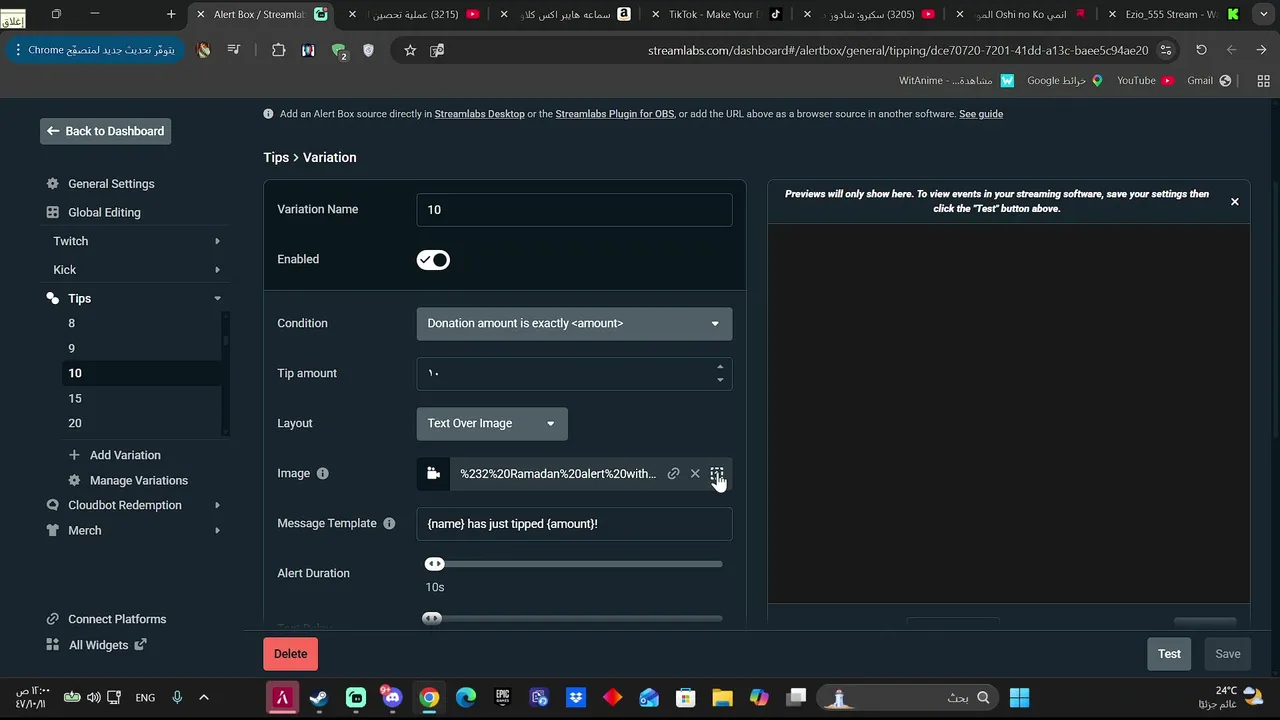This screenshot has height=720, width=1280.
Task: Toggle the Enabled switch off
Action: (433, 260)
